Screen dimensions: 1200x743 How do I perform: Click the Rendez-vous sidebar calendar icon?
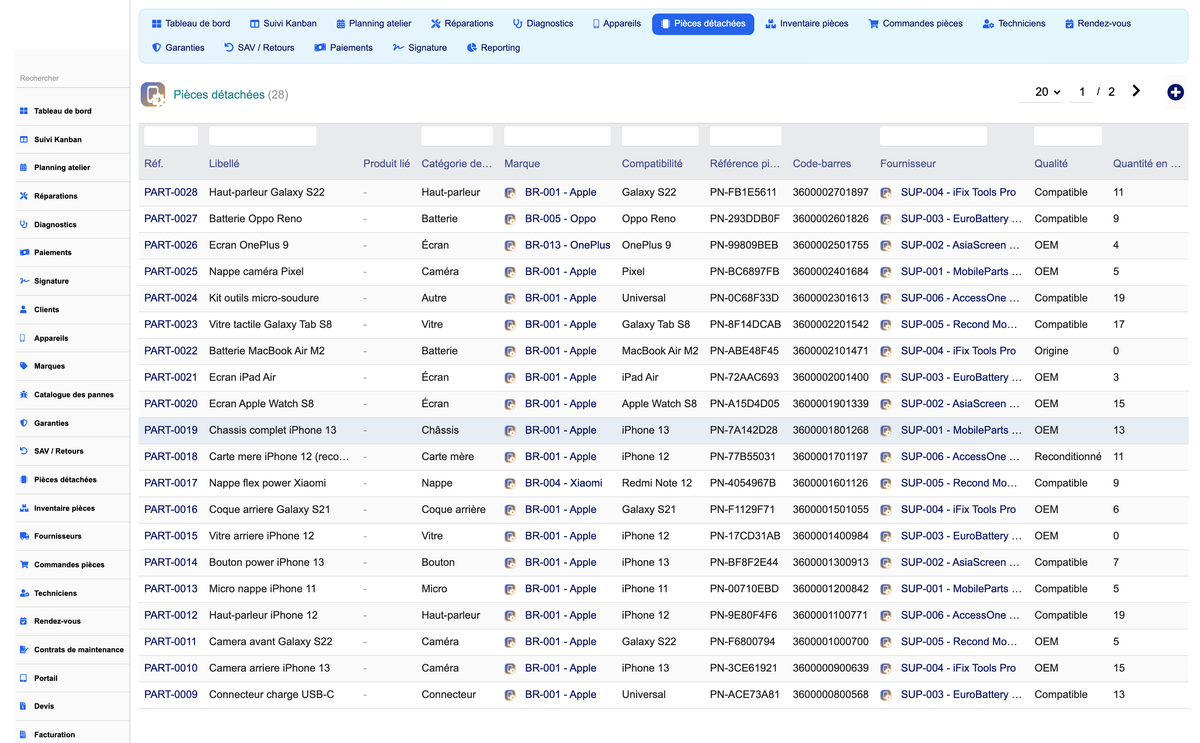[x=24, y=621]
